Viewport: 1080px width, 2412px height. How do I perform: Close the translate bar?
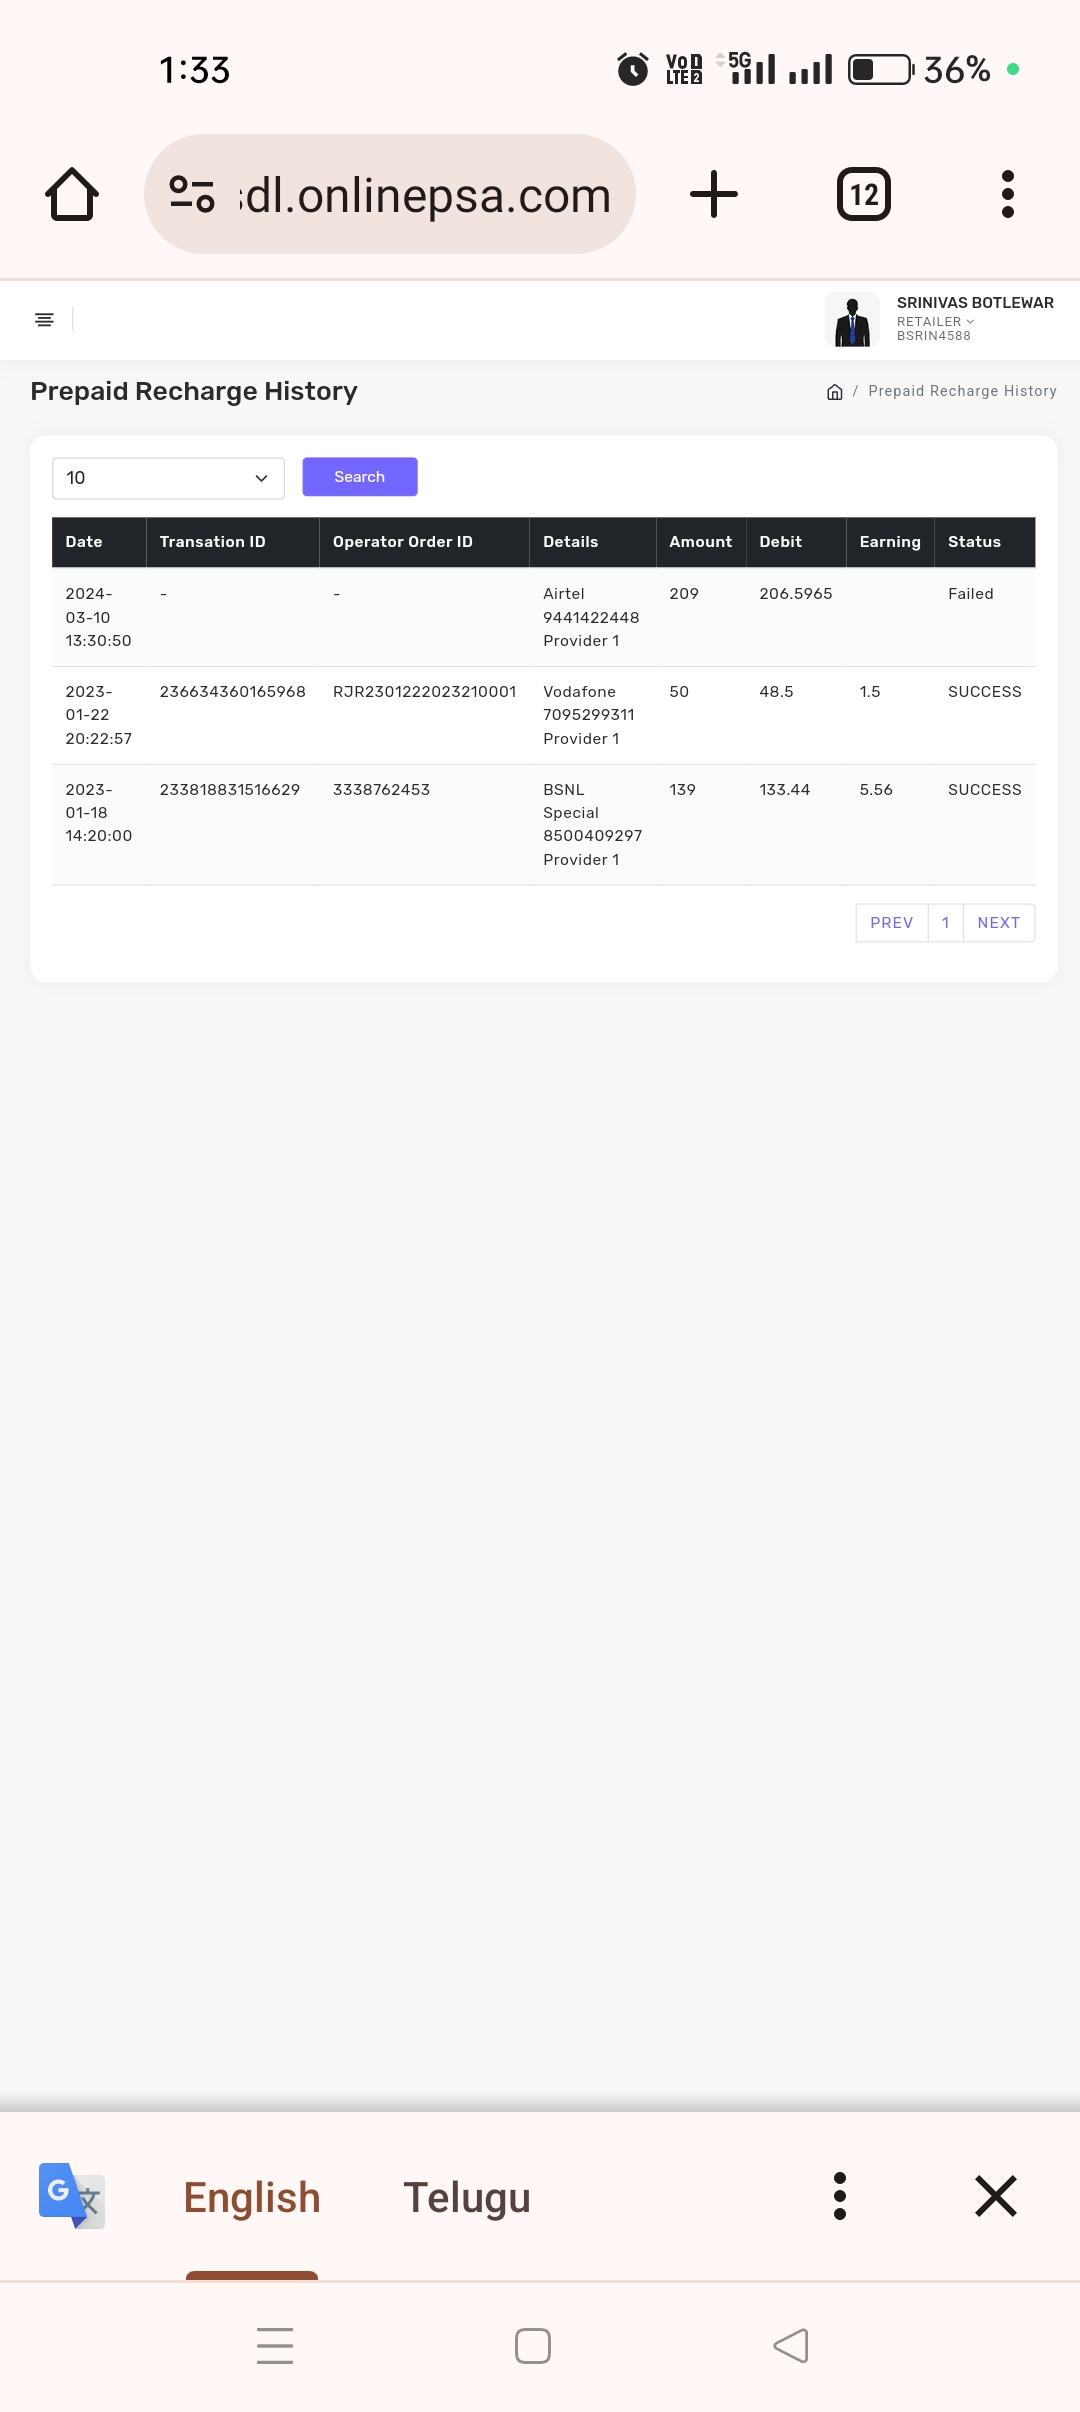995,2196
